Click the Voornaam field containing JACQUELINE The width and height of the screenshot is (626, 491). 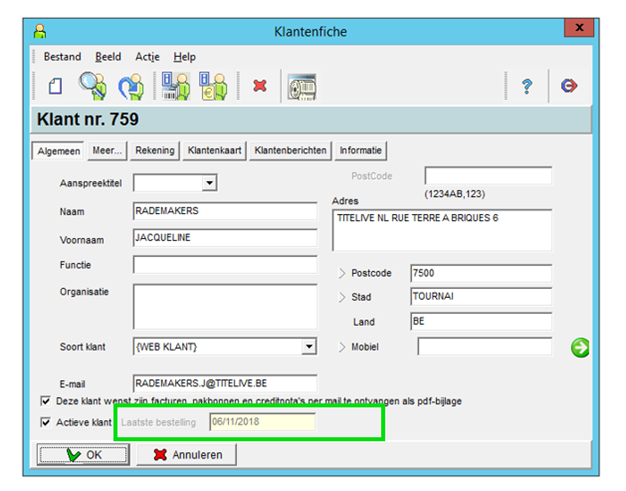pyautogui.click(x=225, y=238)
